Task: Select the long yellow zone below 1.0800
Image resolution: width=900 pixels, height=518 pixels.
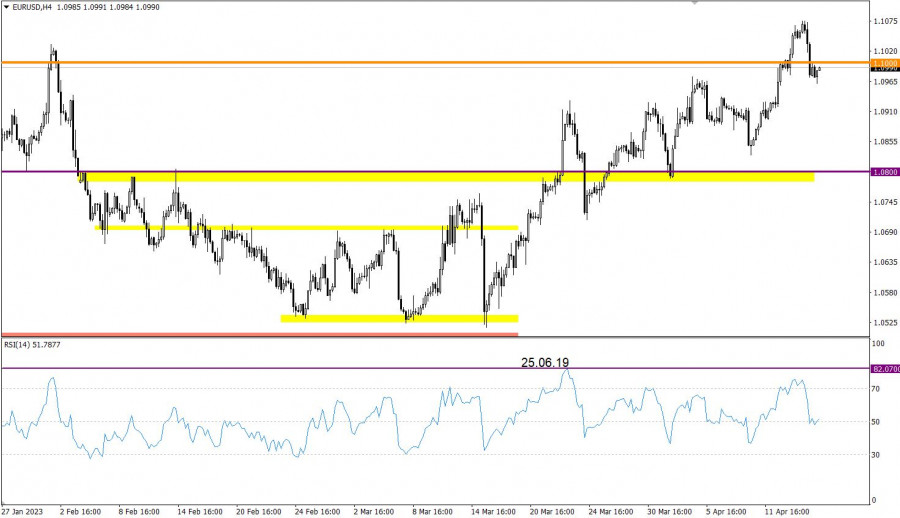Action: pyautogui.click(x=450, y=178)
